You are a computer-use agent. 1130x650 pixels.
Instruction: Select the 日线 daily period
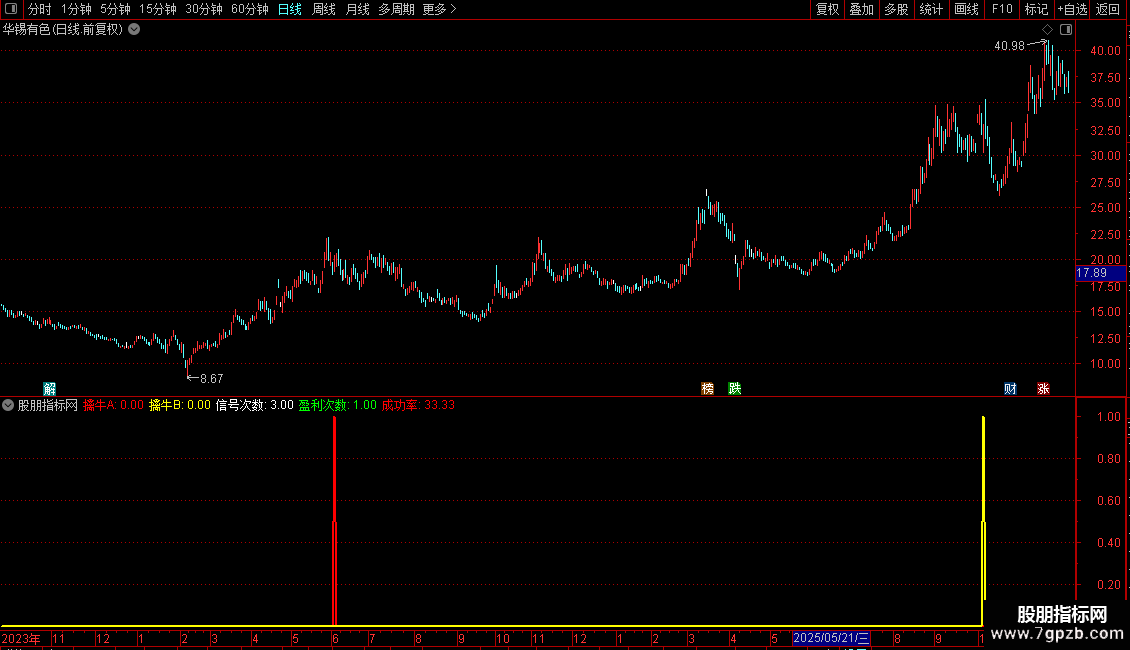pyautogui.click(x=290, y=9)
